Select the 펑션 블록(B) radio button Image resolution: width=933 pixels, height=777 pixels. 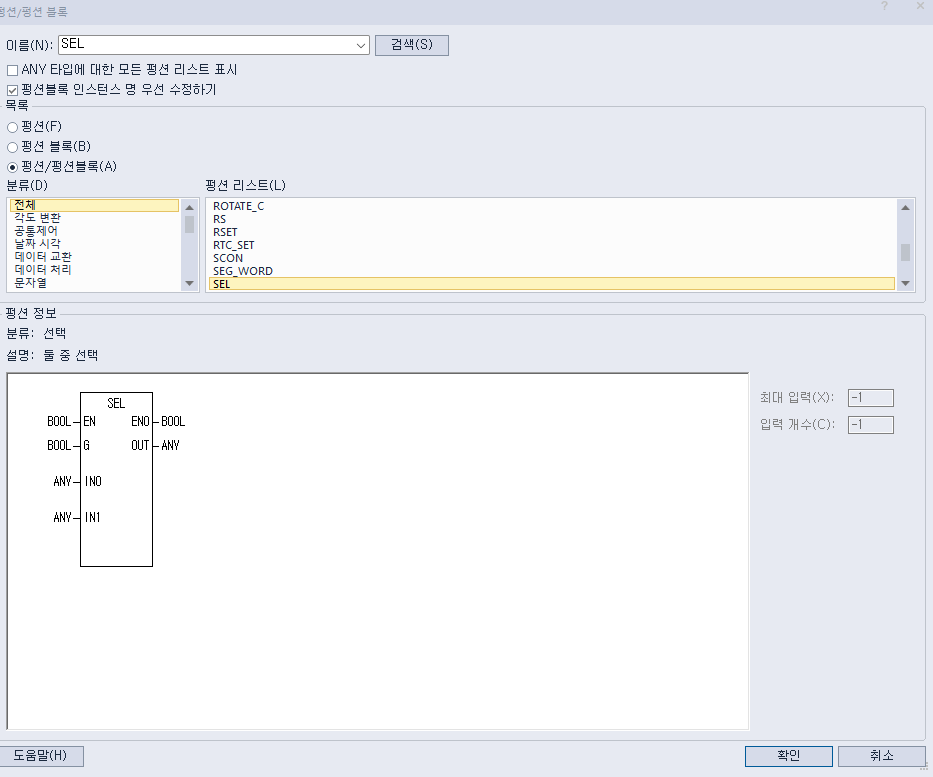13,145
